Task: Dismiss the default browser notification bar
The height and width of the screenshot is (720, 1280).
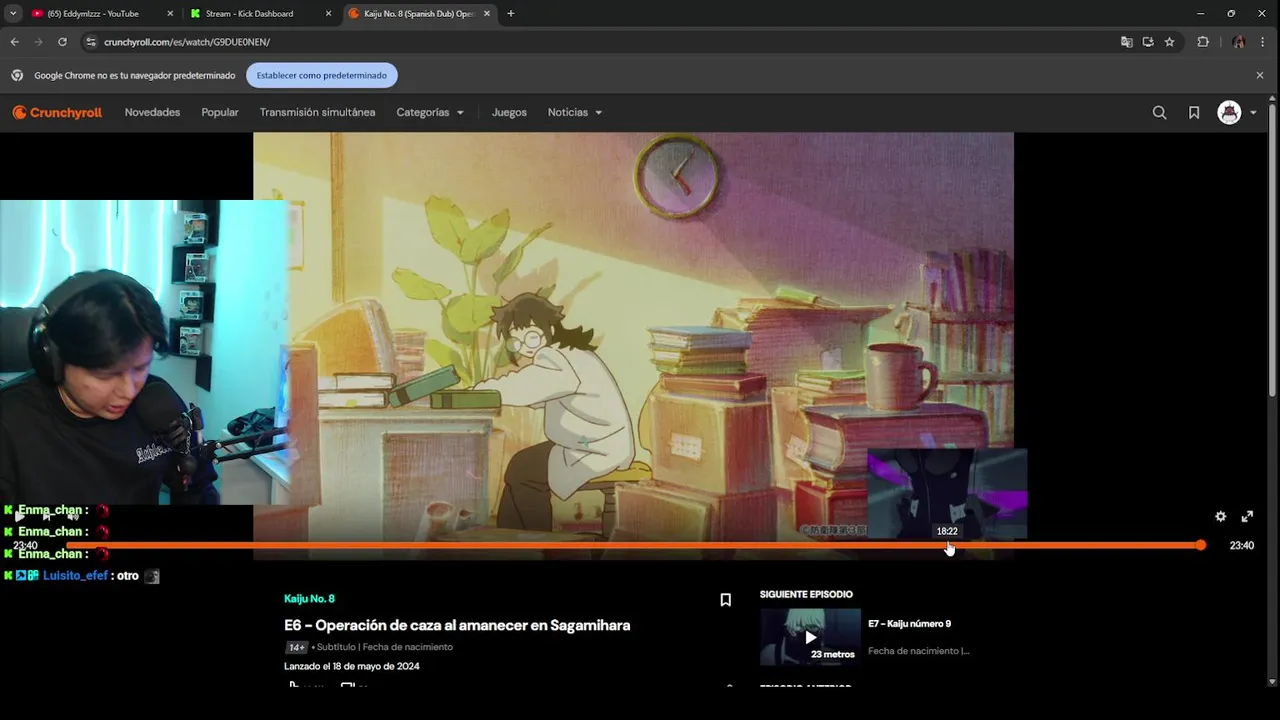Action: pos(1260,75)
